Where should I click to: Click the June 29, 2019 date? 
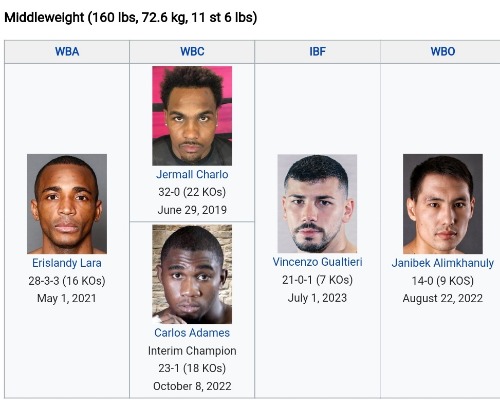[x=192, y=210]
